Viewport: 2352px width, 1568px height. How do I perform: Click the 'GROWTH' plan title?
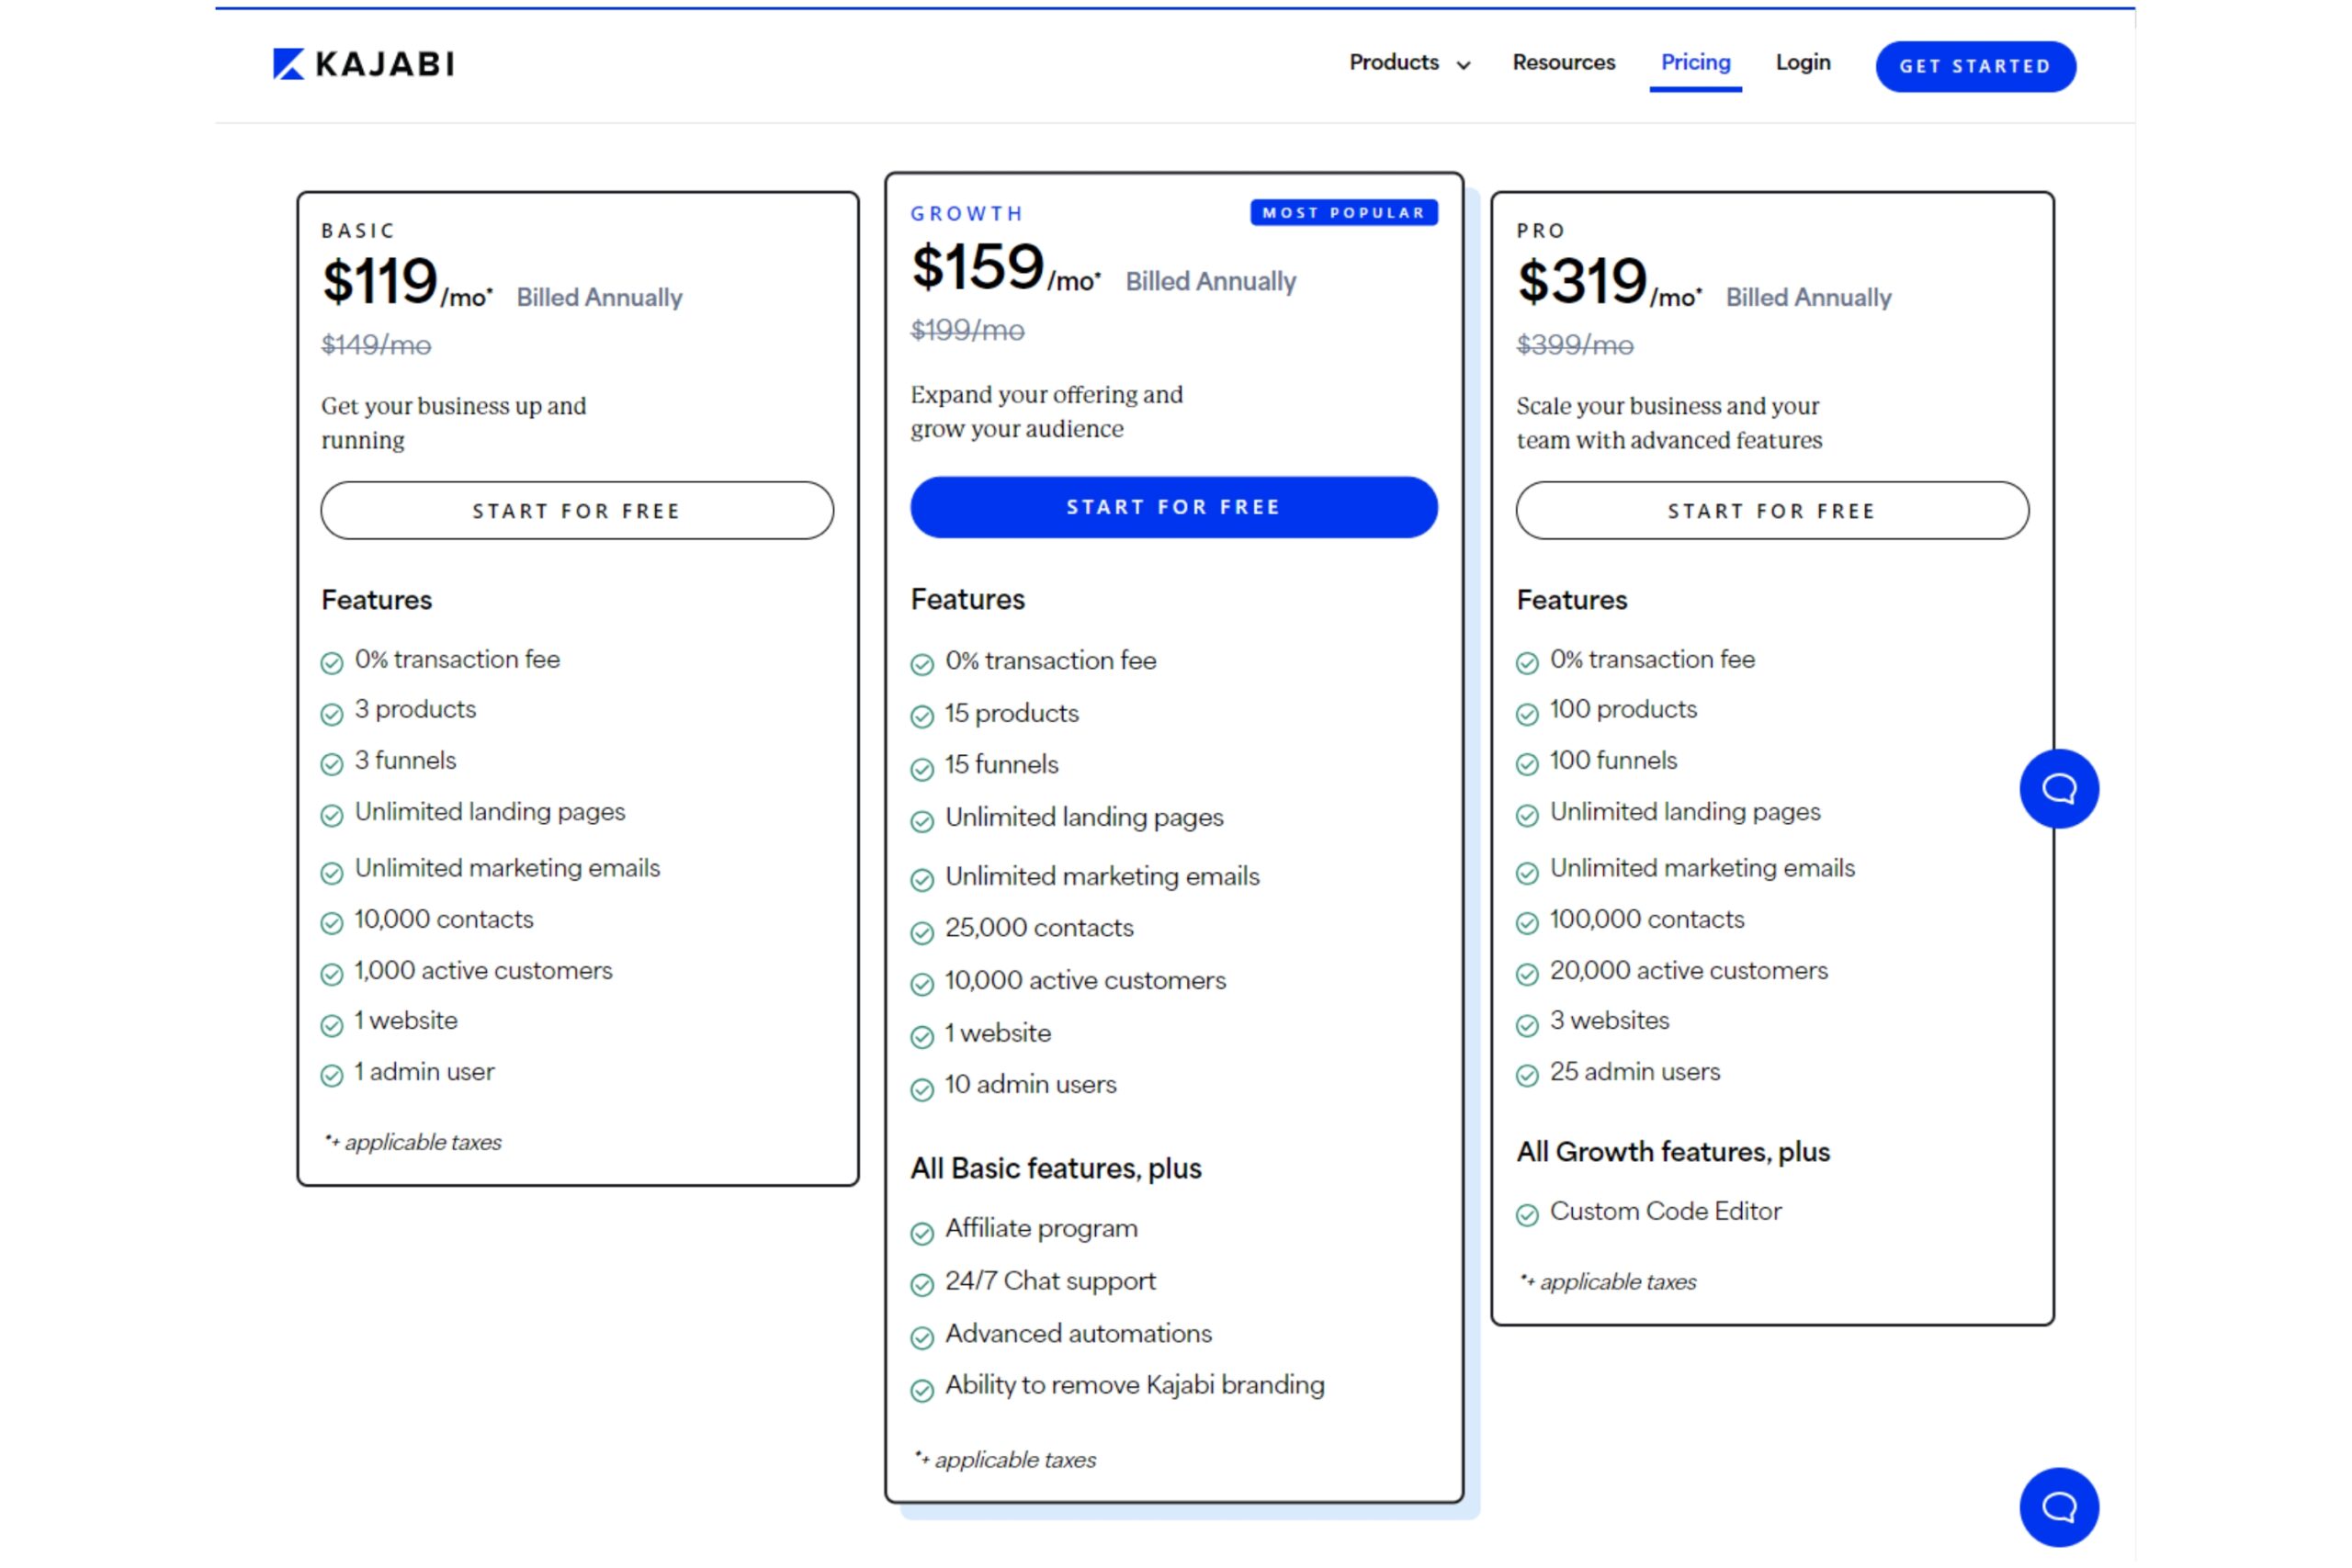(967, 213)
